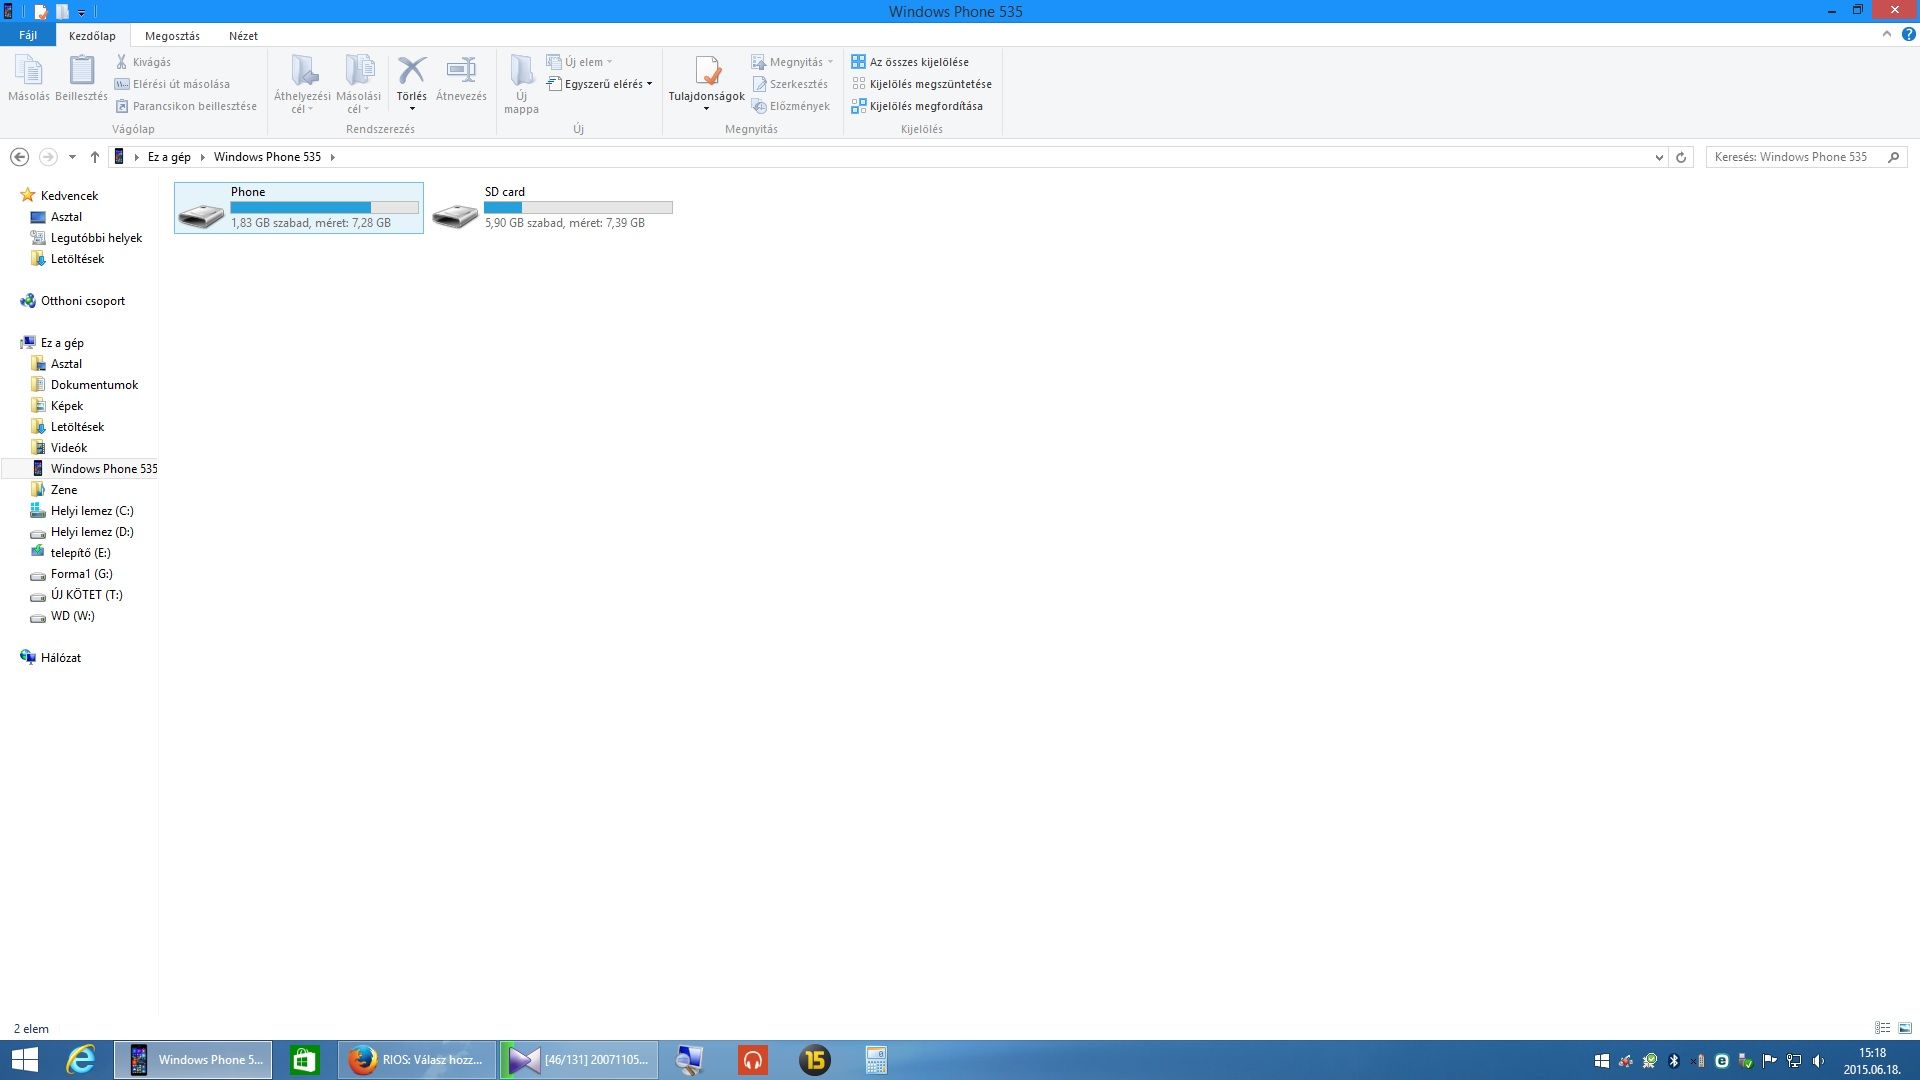The width and height of the screenshot is (1920, 1080).
Task: Click the volume speaker tray icon
Action: pos(1818,1061)
